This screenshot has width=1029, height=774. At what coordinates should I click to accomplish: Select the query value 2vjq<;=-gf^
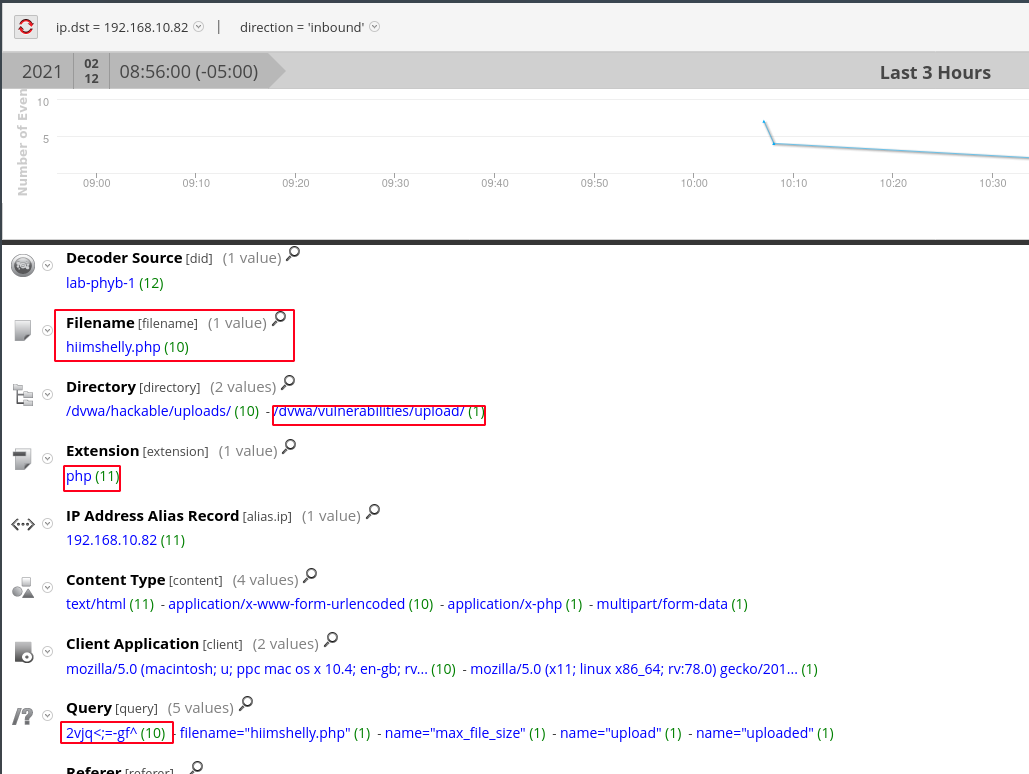click(100, 732)
